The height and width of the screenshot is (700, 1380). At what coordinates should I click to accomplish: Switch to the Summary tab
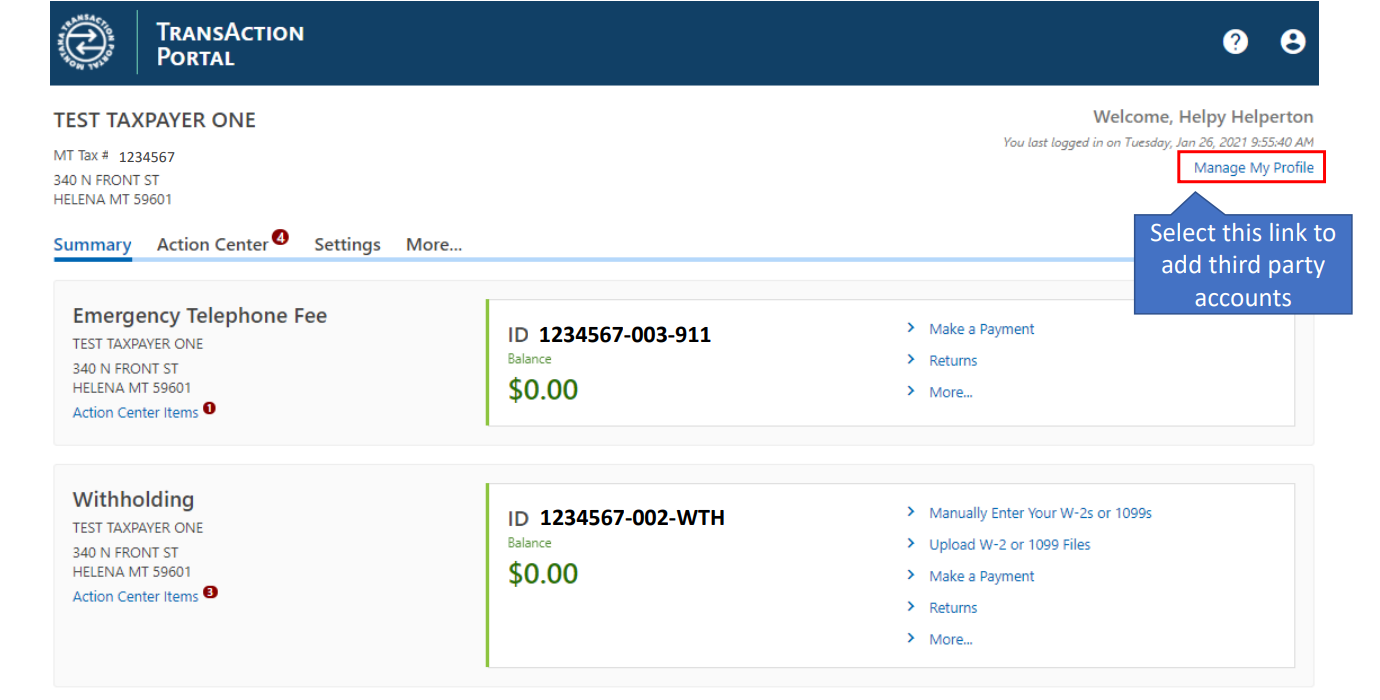click(92, 245)
